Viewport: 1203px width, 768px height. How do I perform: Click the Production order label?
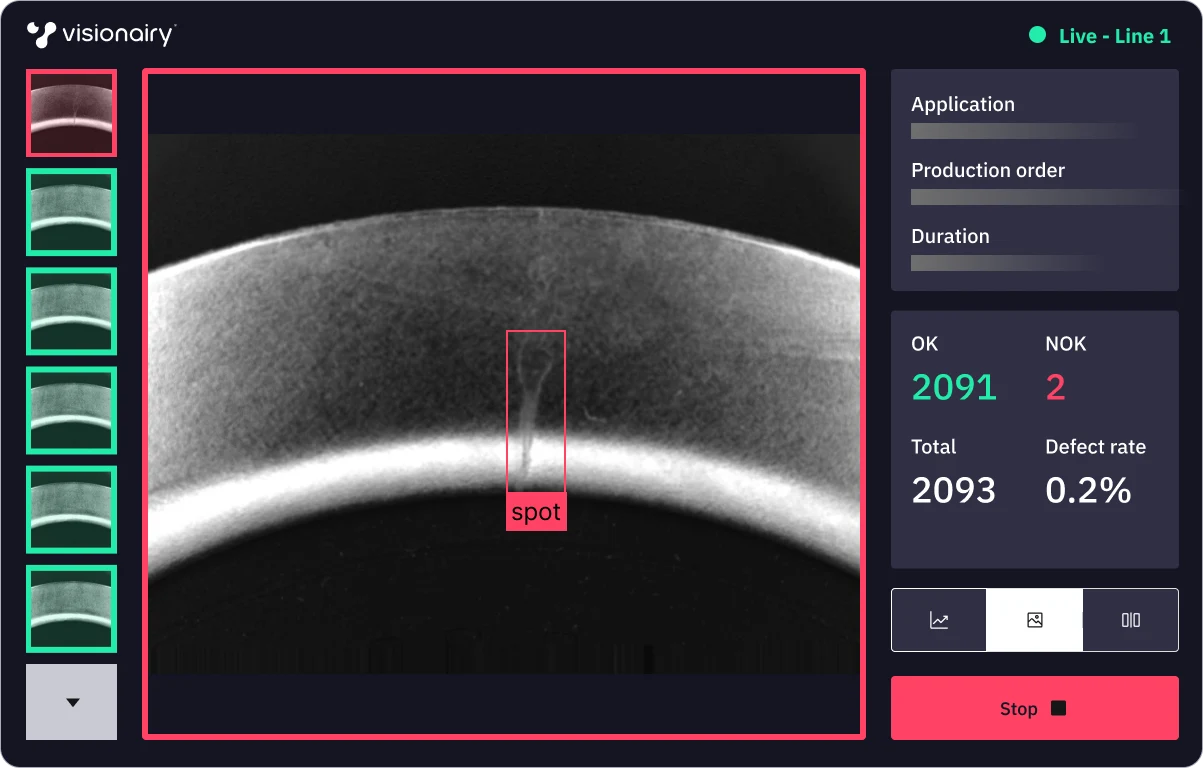(x=988, y=170)
